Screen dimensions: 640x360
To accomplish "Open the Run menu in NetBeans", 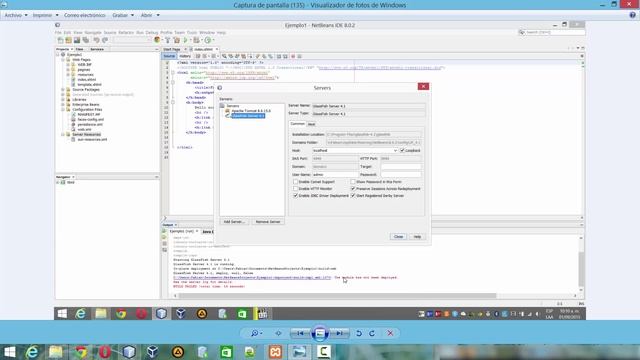I will [x=140, y=33].
